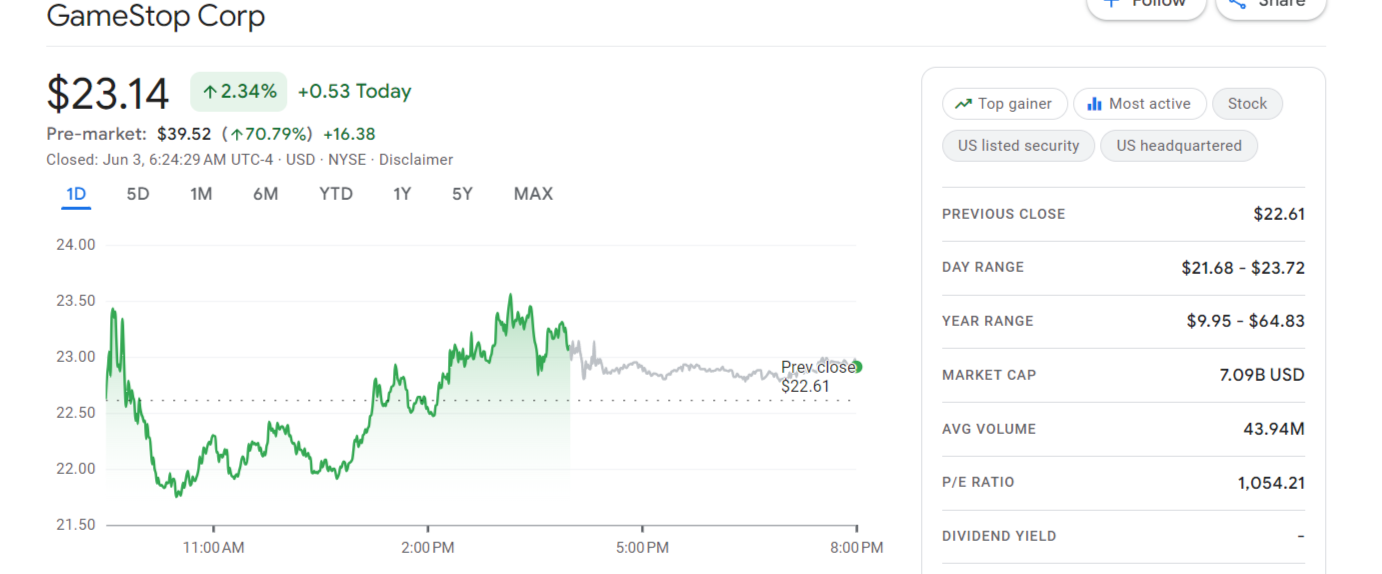Click the GameStop Corp heading
1382x574 pixels.
click(x=156, y=16)
